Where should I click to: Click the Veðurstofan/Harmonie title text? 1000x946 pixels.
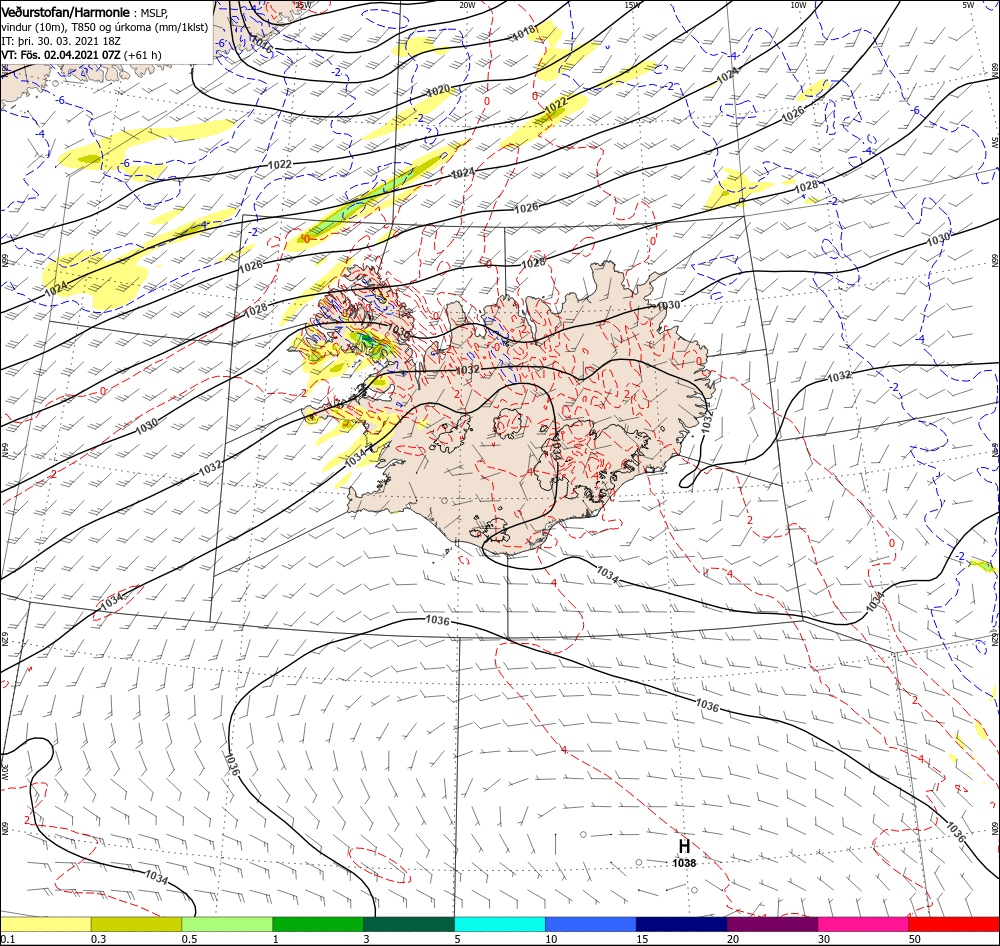pos(65,13)
